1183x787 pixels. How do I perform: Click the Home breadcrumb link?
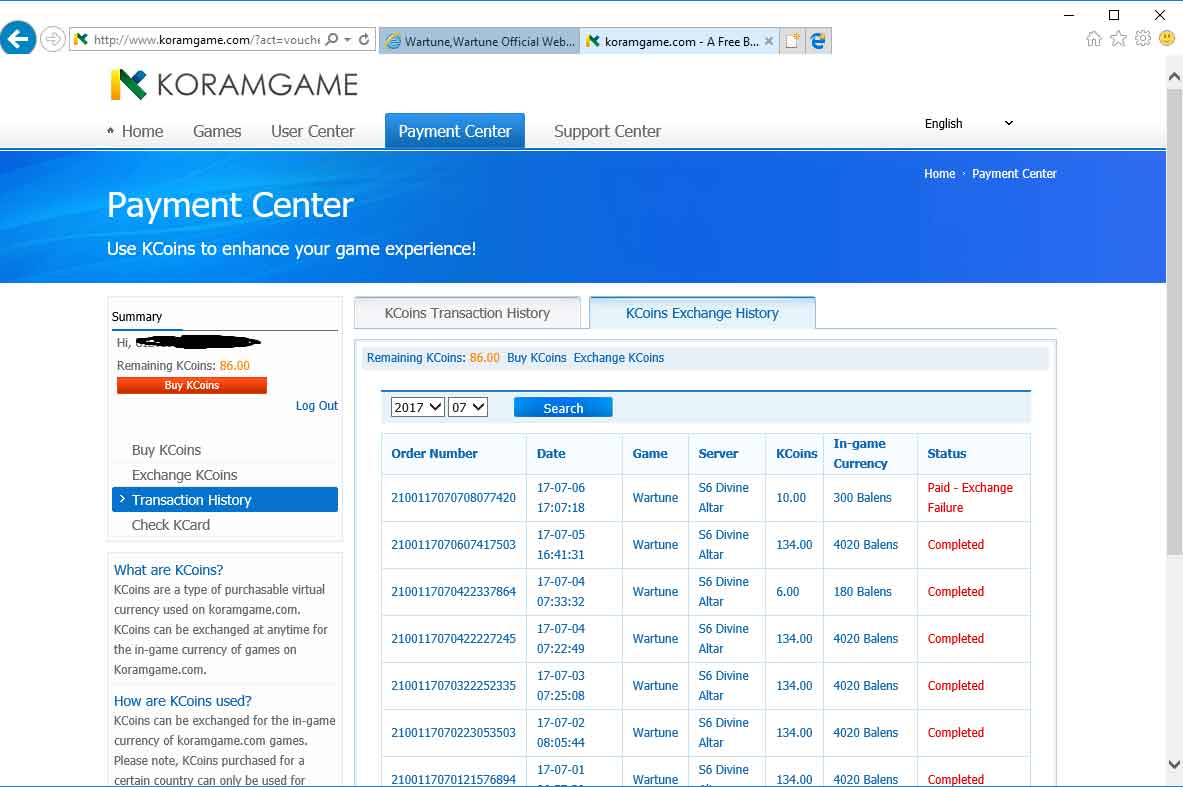(939, 174)
